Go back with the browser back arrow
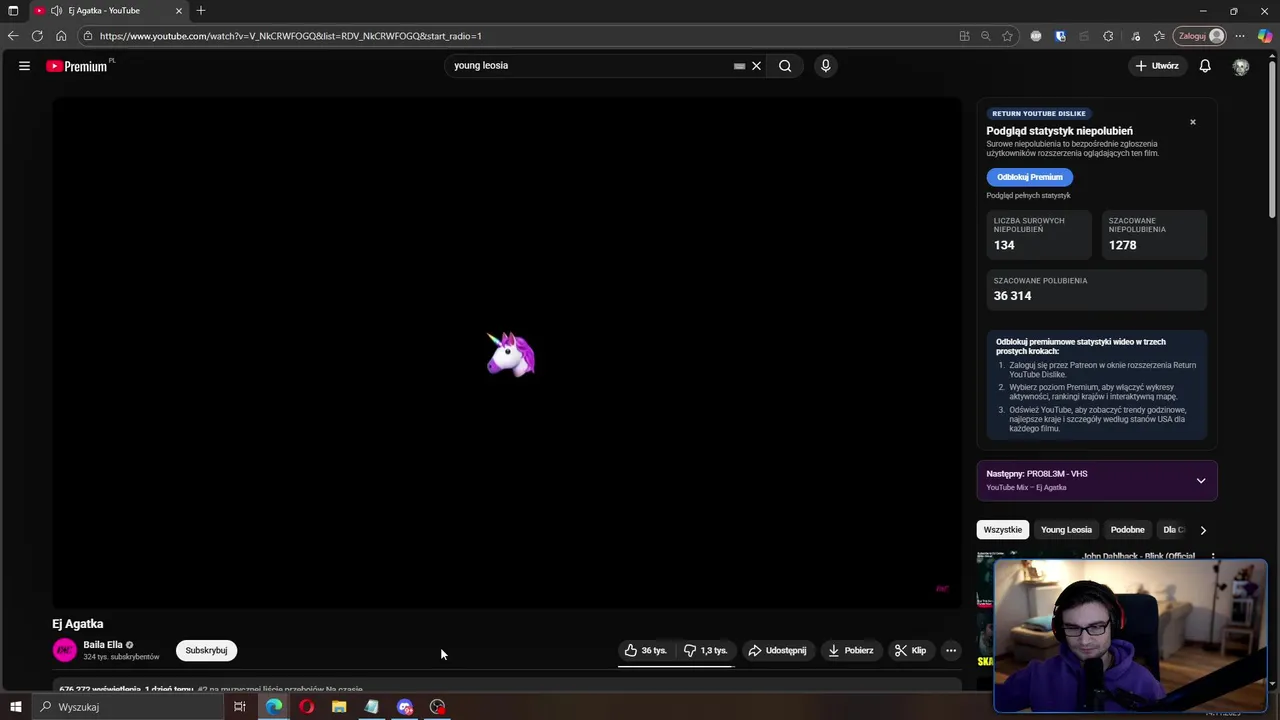The width and height of the screenshot is (1280, 720). 13,36
